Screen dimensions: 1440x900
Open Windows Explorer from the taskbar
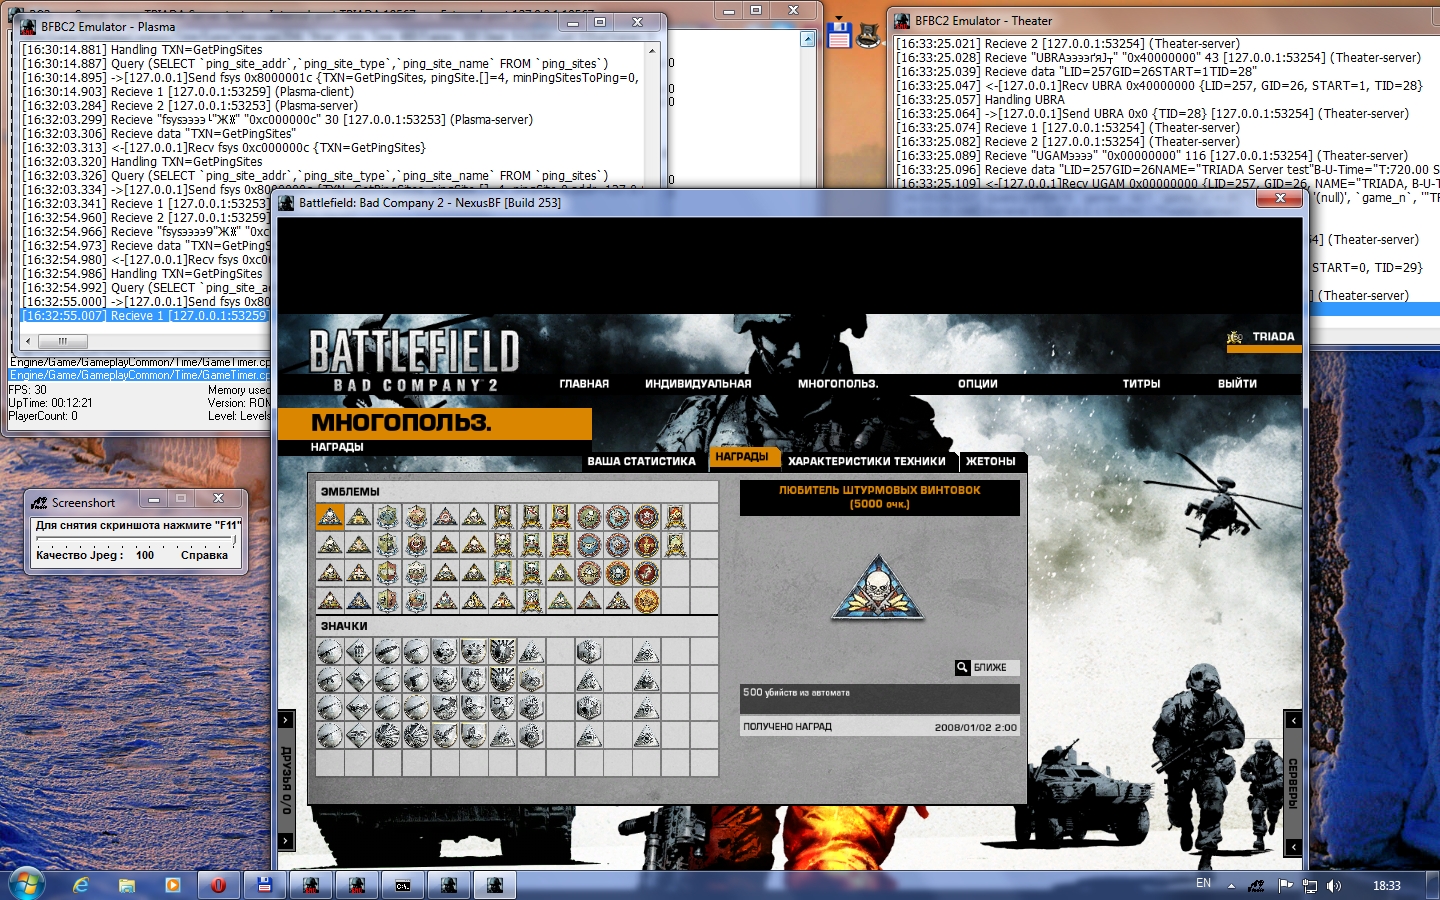127,885
